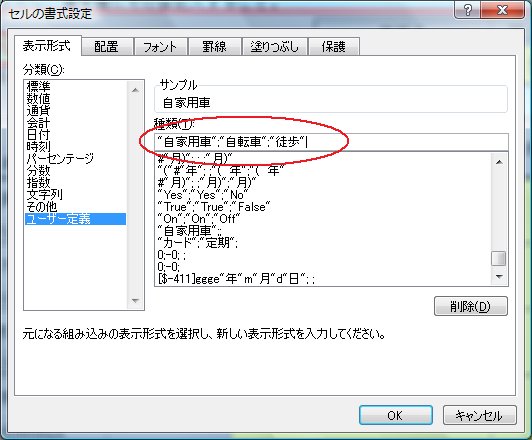
Task: Choose 会計 in category list
Action: 75,122
